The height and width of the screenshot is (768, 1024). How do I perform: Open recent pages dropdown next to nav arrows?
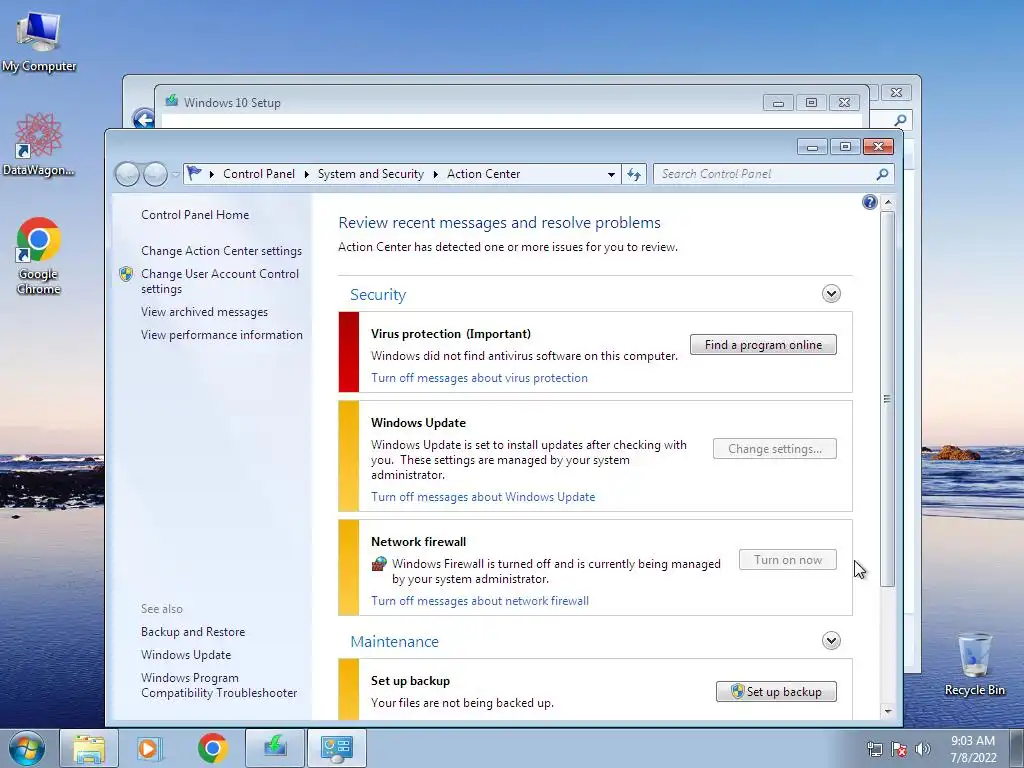pyautogui.click(x=175, y=174)
